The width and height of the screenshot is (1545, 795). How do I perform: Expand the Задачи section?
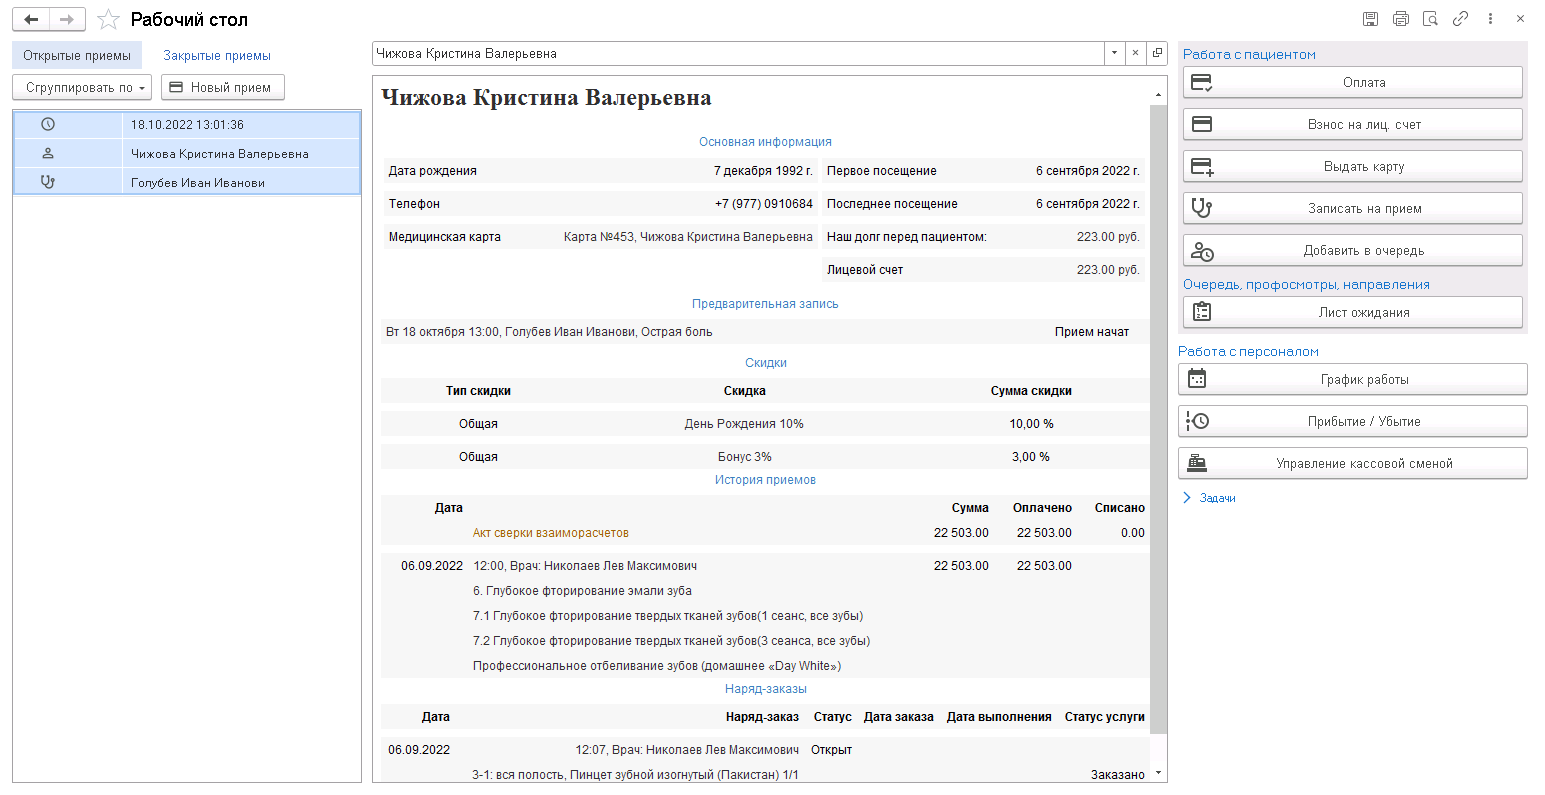1209,498
